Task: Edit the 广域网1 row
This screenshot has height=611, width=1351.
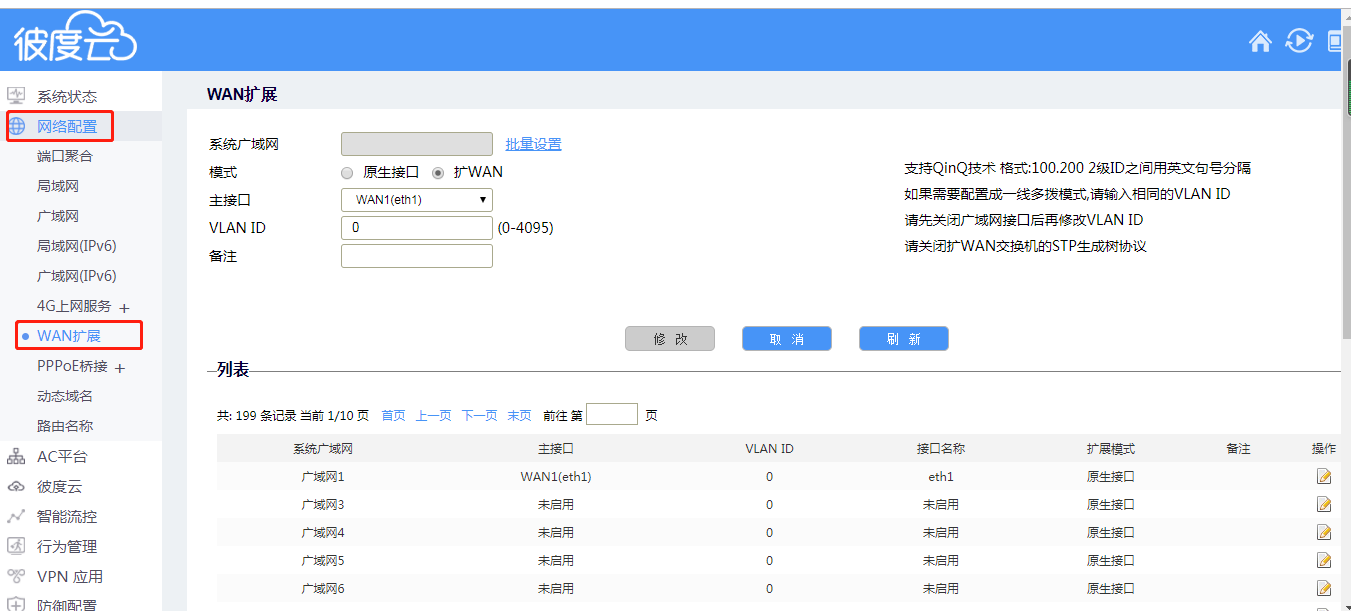Action: [x=1325, y=477]
